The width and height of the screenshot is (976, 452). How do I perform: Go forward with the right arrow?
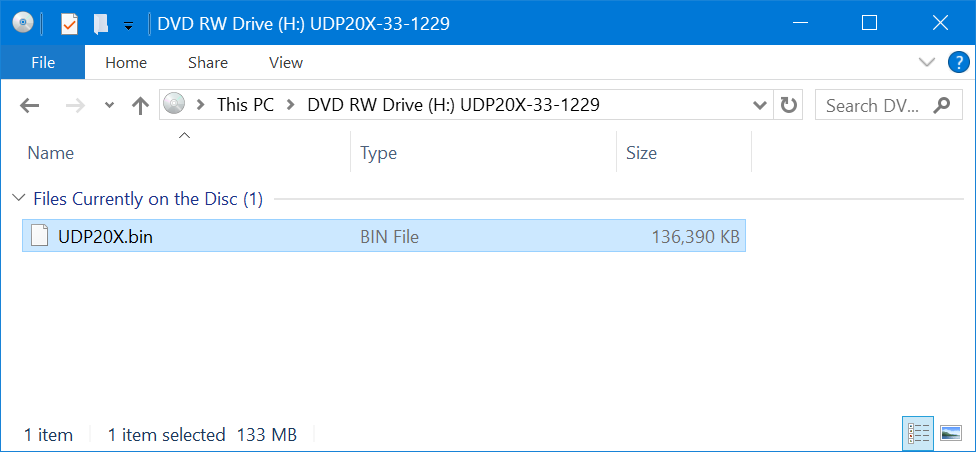[x=75, y=105]
